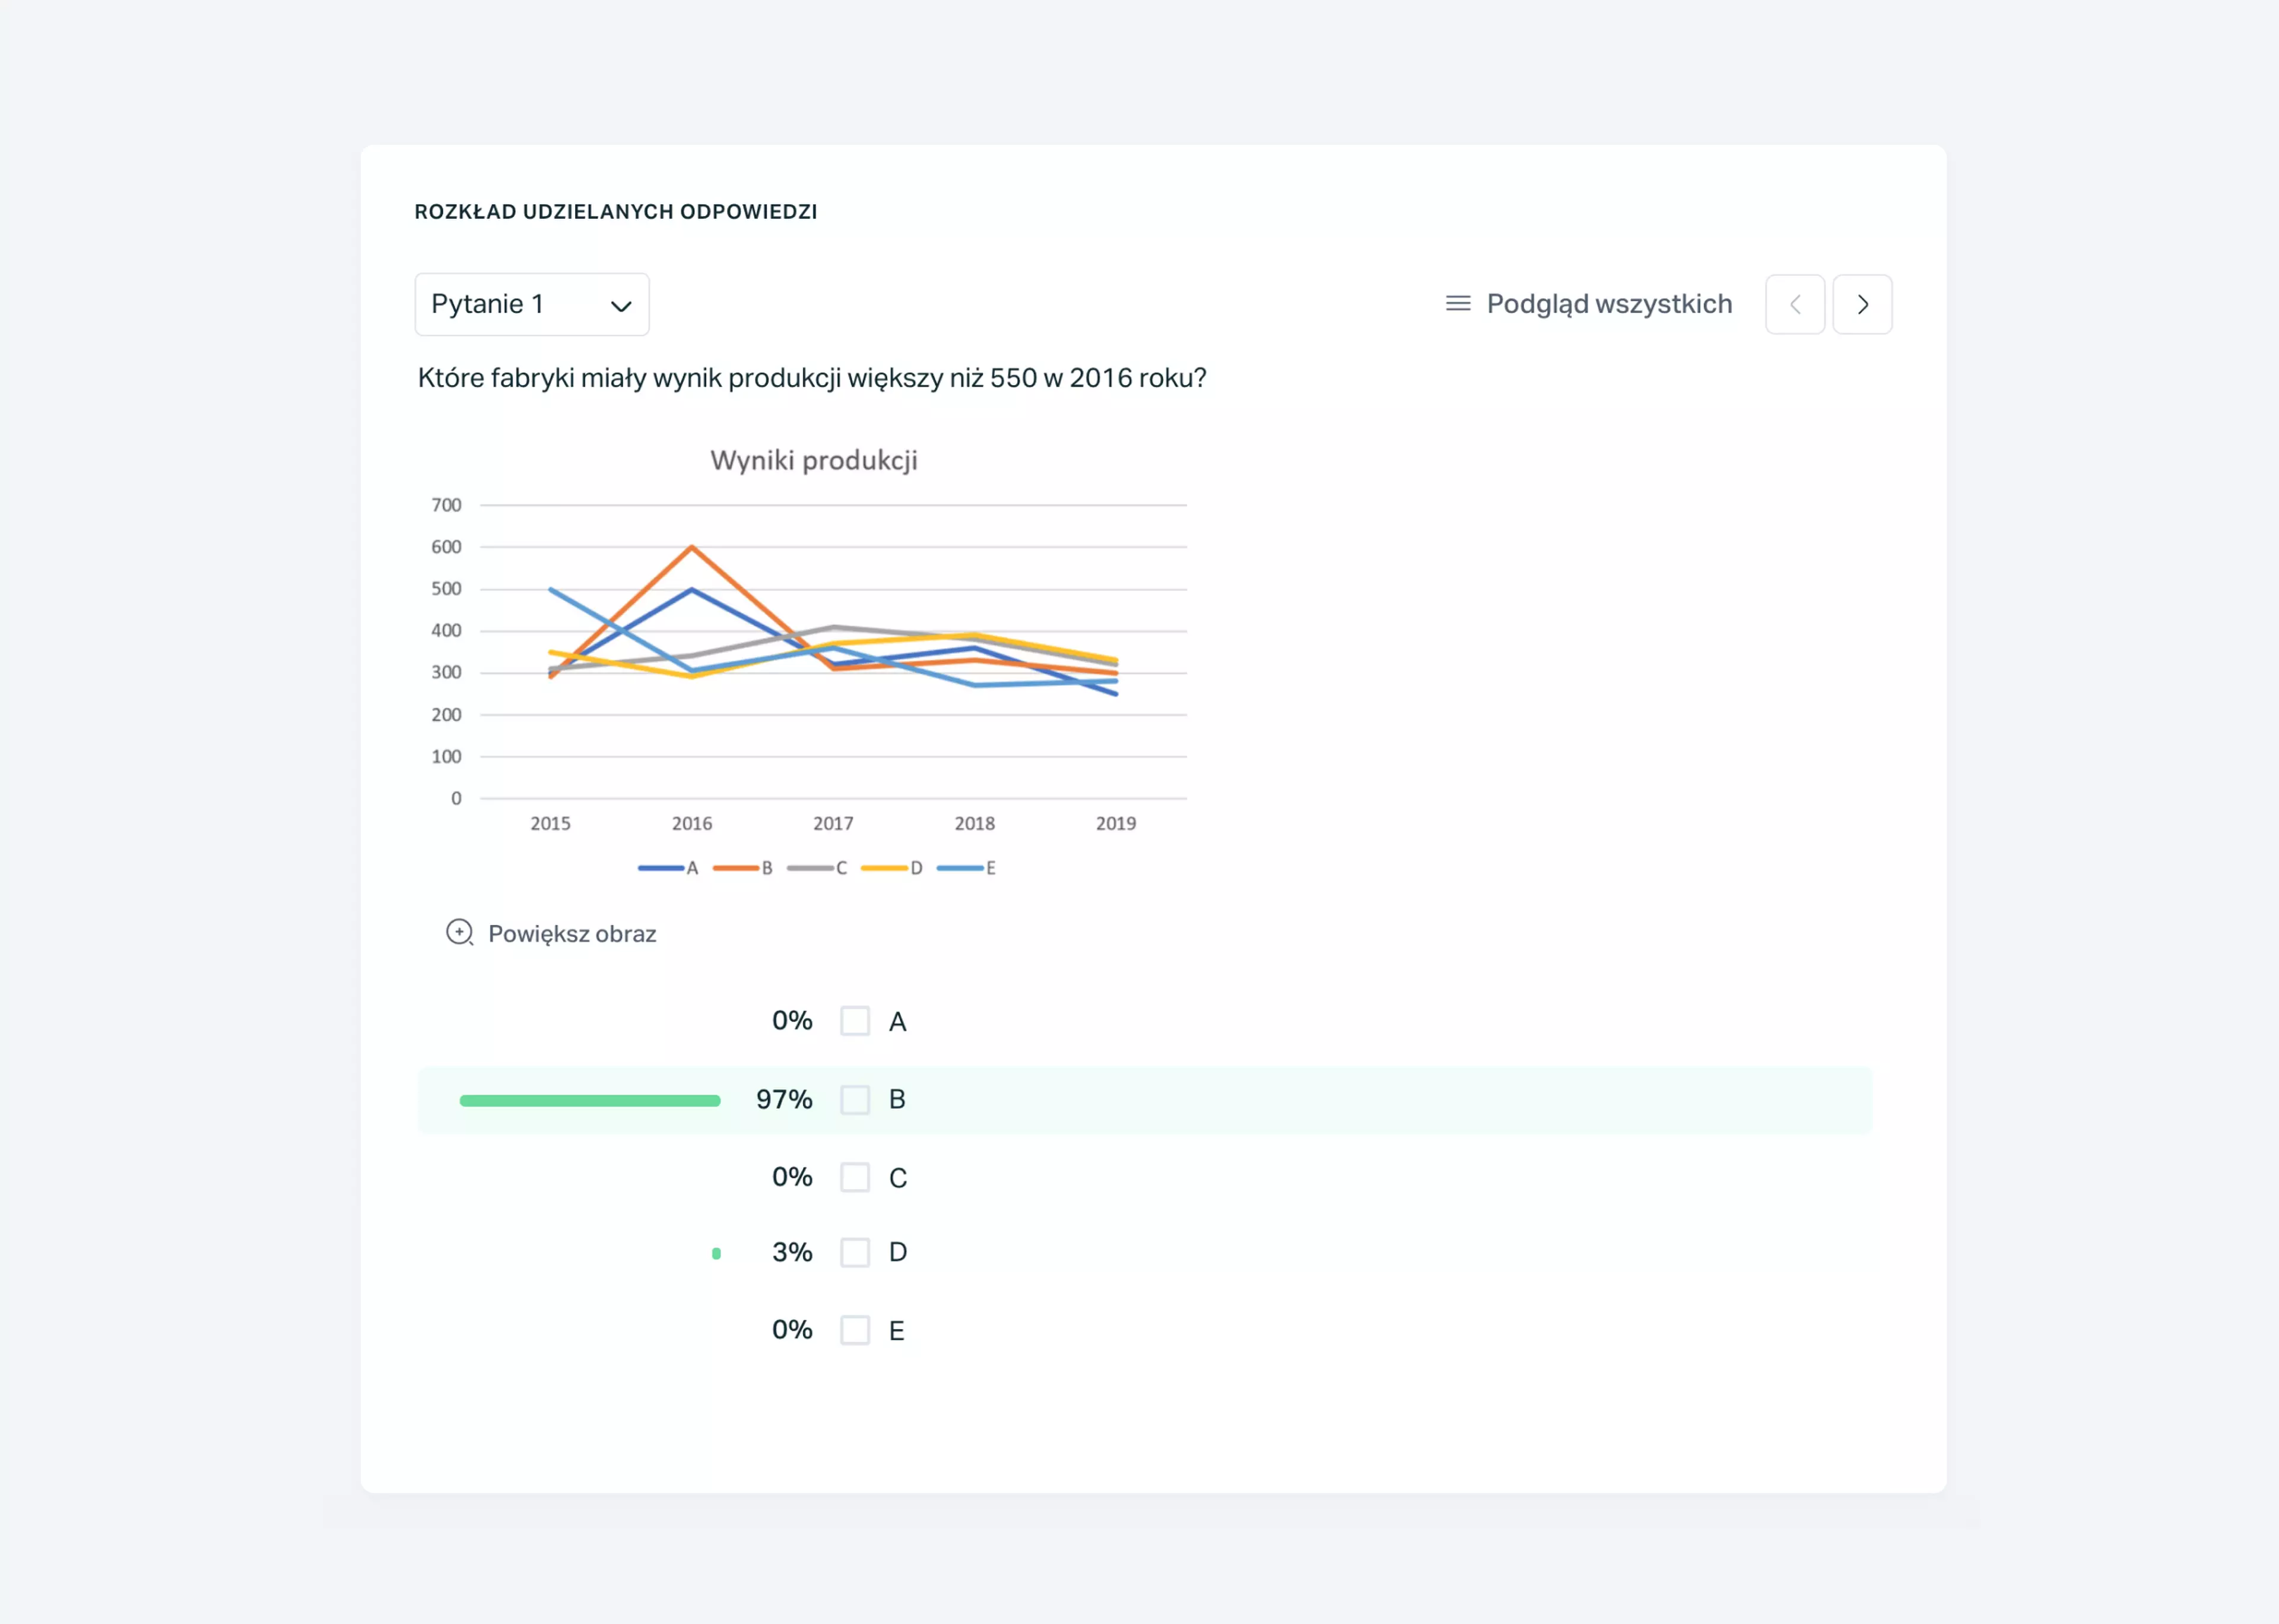
Task: Click the Powiększ obraz link
Action: pos(572,933)
